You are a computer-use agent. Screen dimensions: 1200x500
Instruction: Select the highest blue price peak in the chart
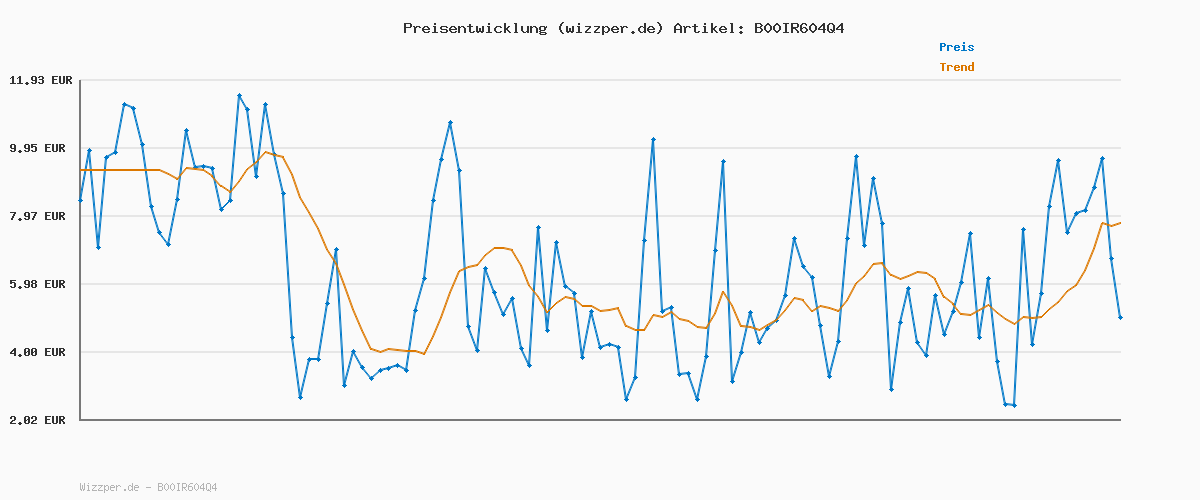tap(239, 96)
